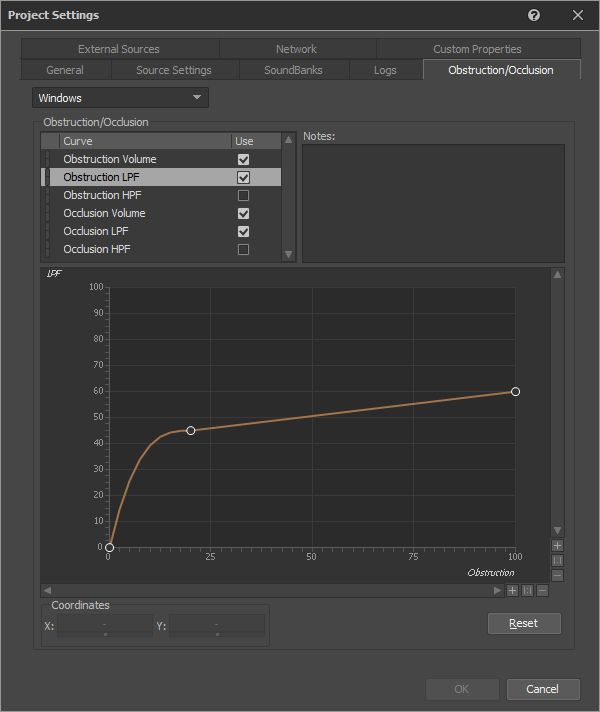The image size is (600, 712).
Task: Click curve list scroll down arrow
Action: pyautogui.click(x=288, y=254)
